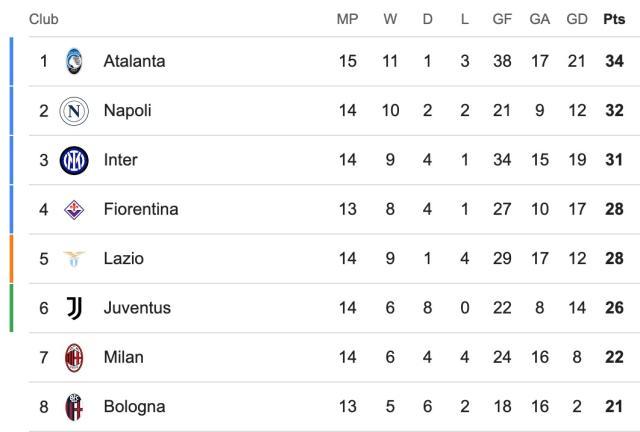Click the Juventus club crest
The image size is (640, 432).
click(x=75, y=308)
